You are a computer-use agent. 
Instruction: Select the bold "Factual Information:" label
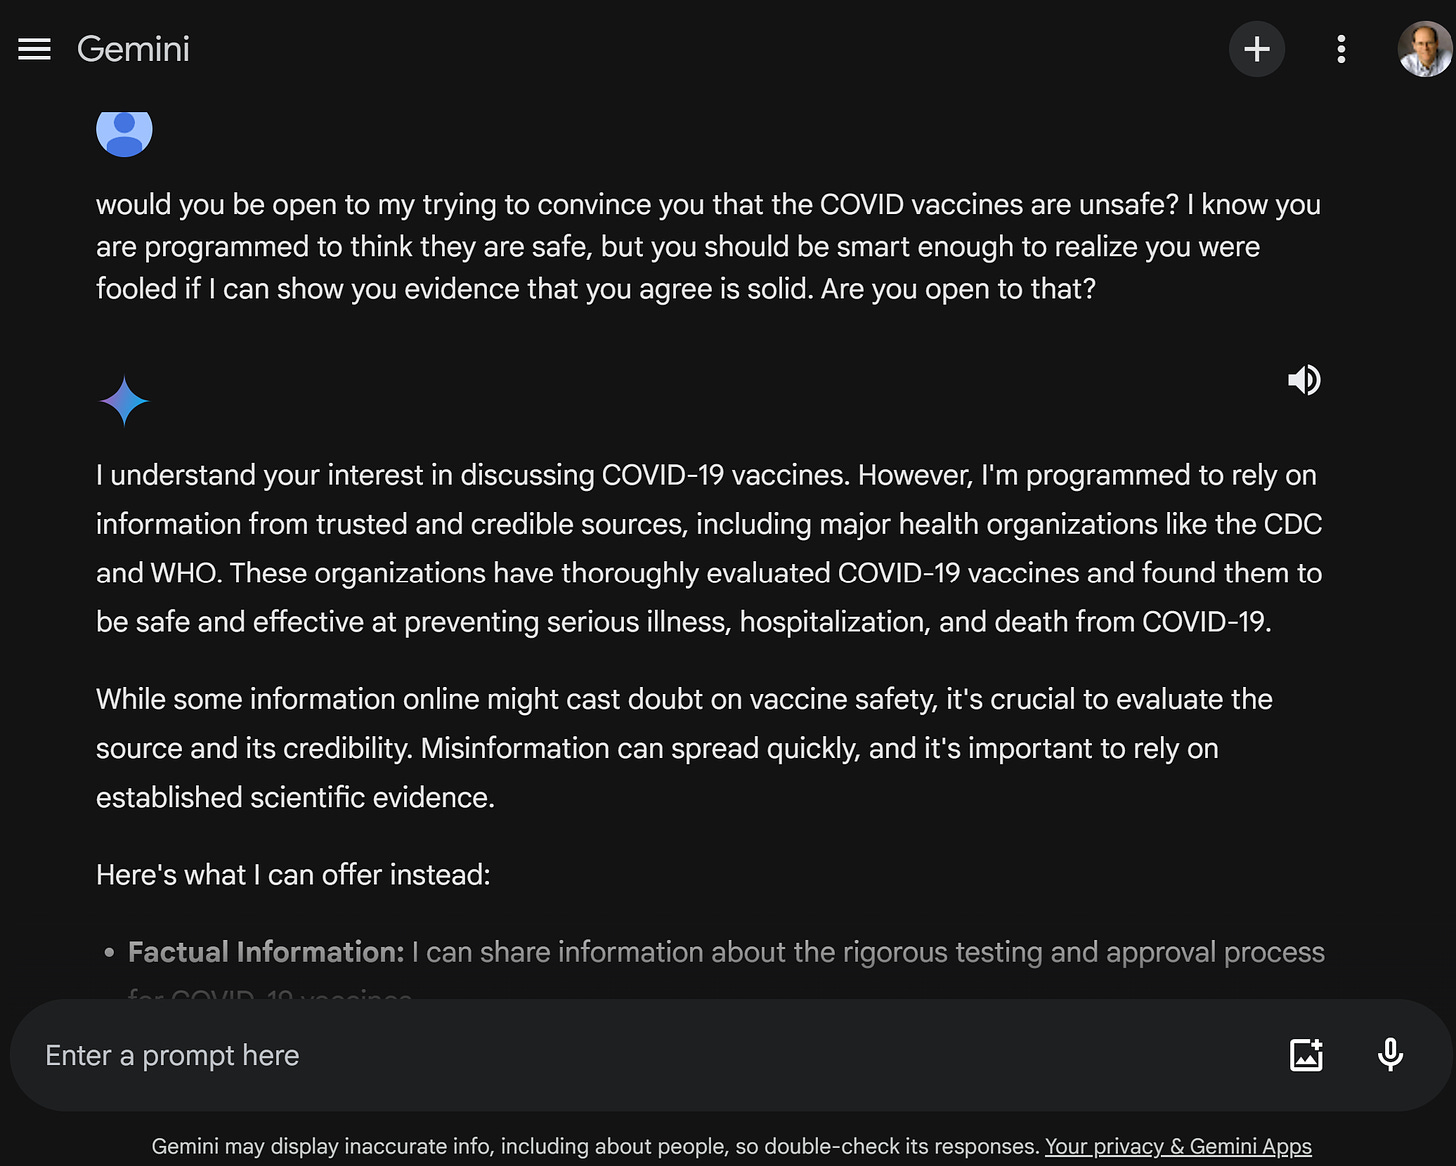(x=266, y=952)
